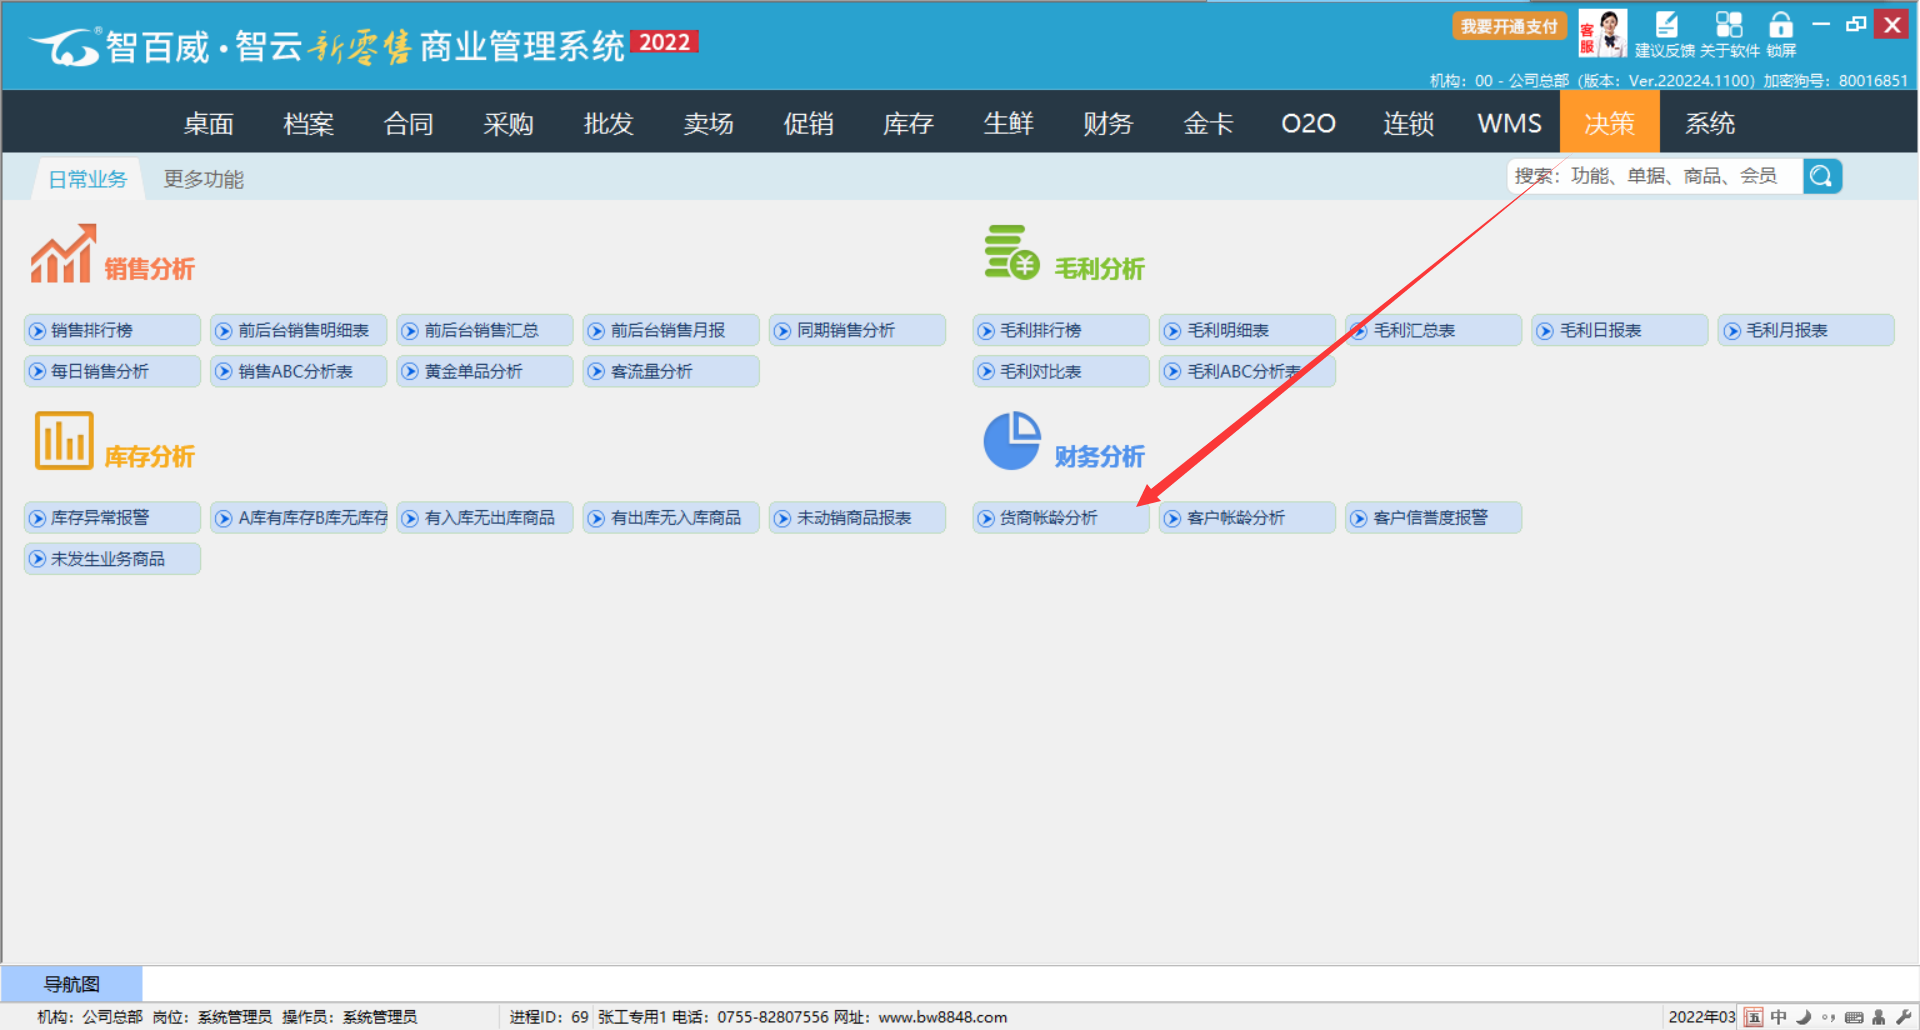1920x1030 pixels.
Task: Open the 财务 menu in navigation bar
Action: tap(1108, 123)
